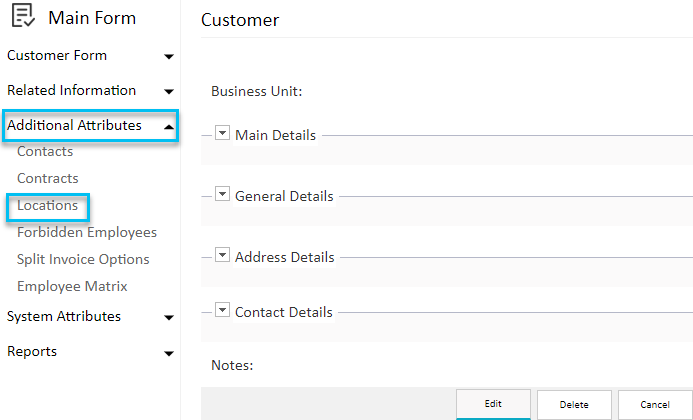Click the Address Details section title
This screenshot has width=693, height=420.
point(285,257)
